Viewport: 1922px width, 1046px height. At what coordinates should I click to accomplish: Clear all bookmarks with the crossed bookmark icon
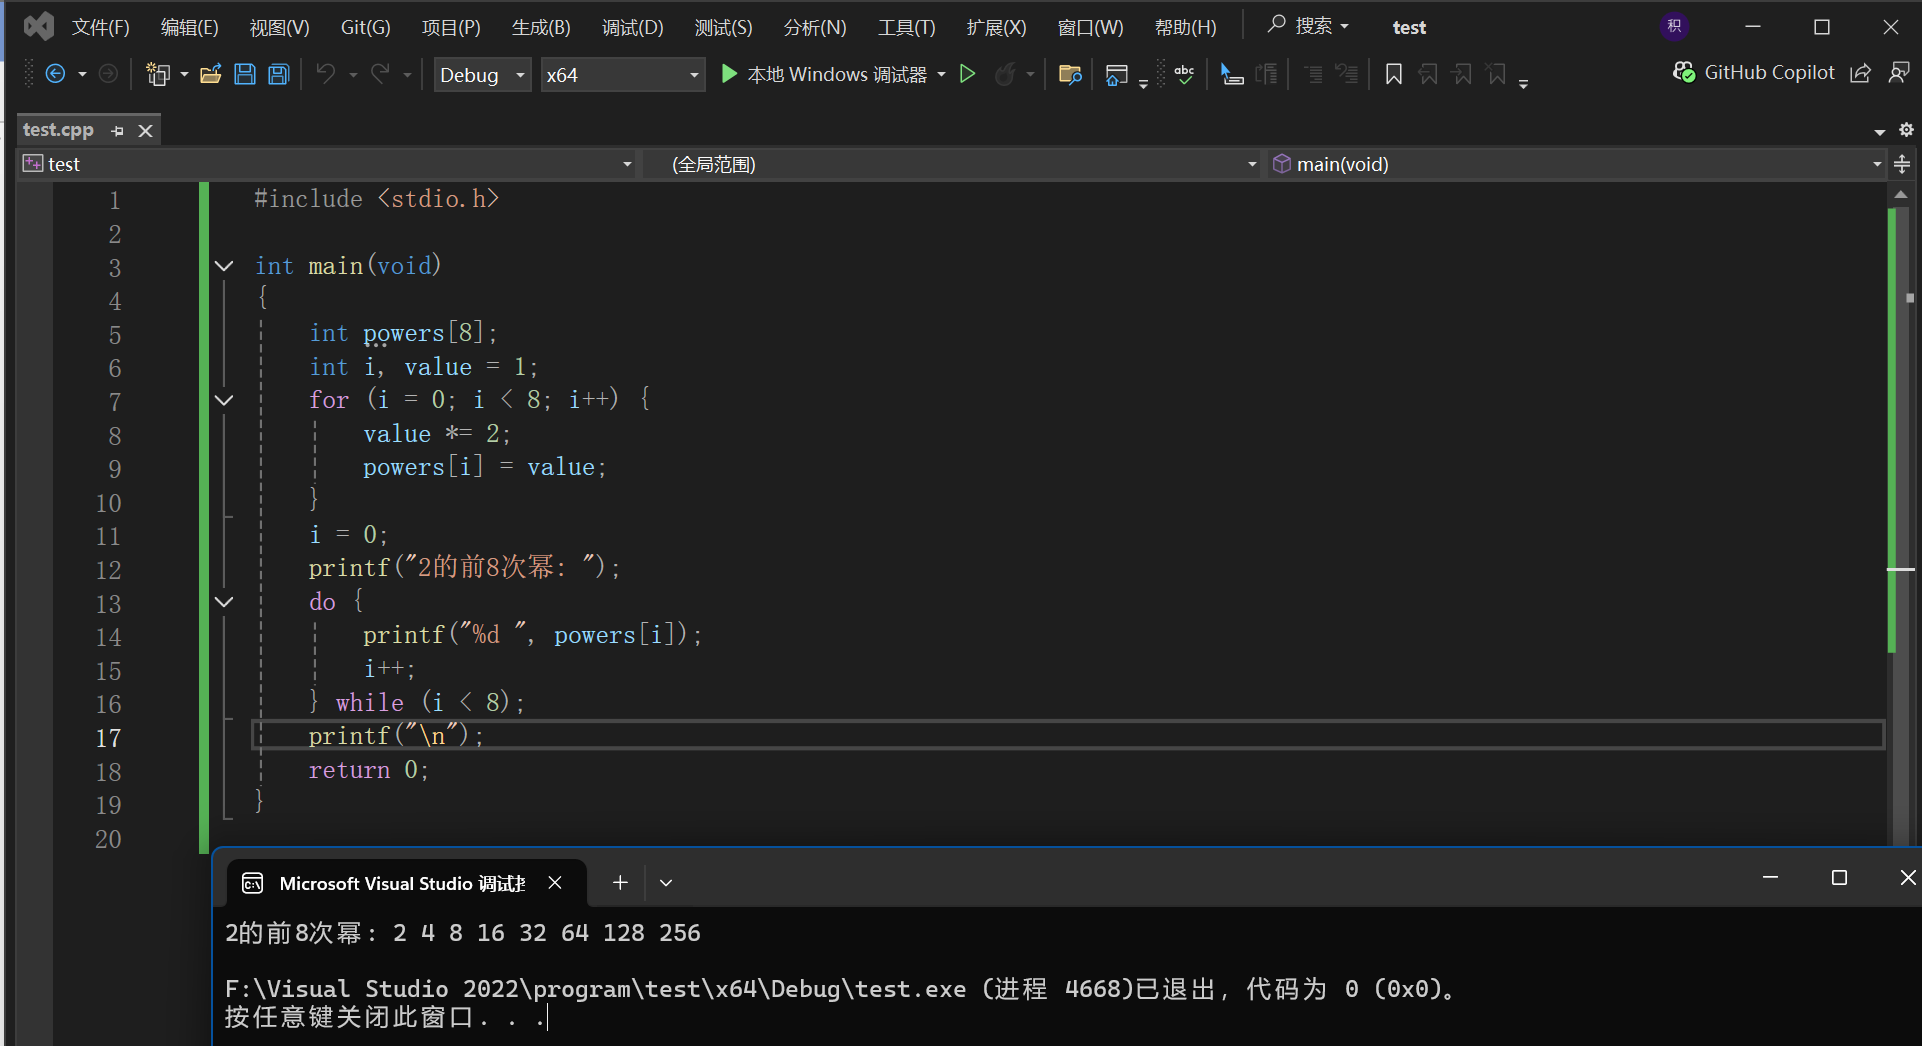[x=1496, y=74]
